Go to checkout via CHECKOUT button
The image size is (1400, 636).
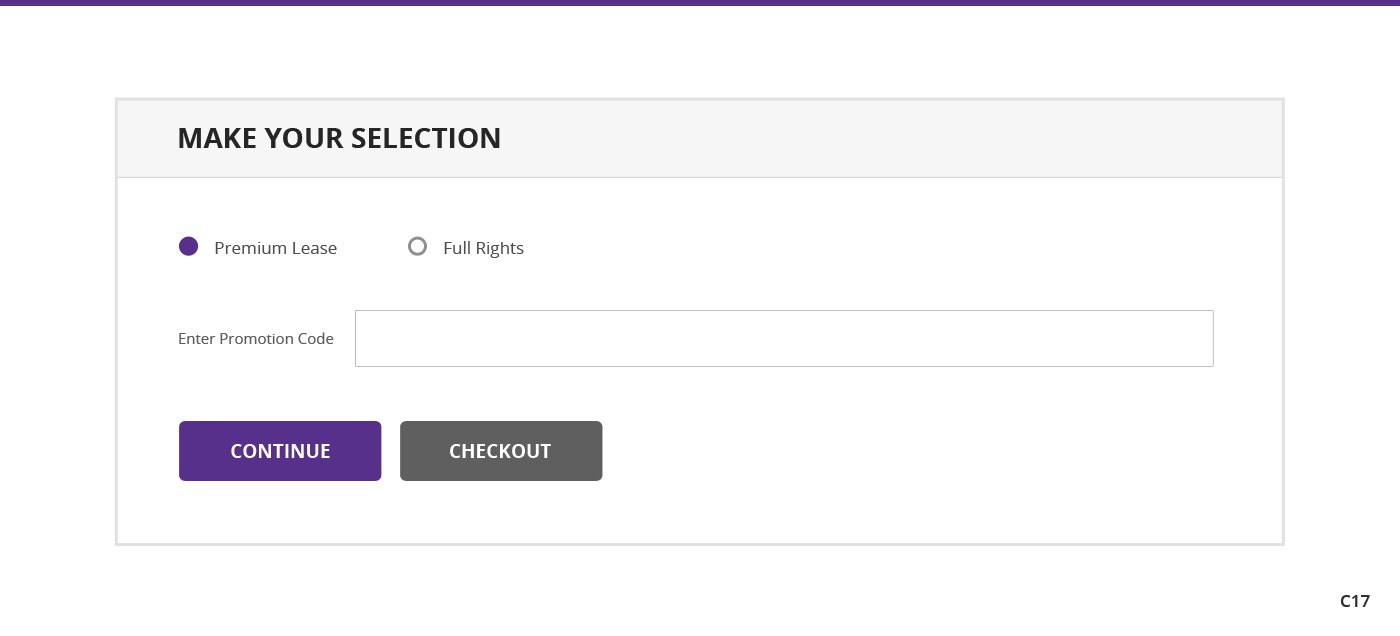tap(501, 451)
